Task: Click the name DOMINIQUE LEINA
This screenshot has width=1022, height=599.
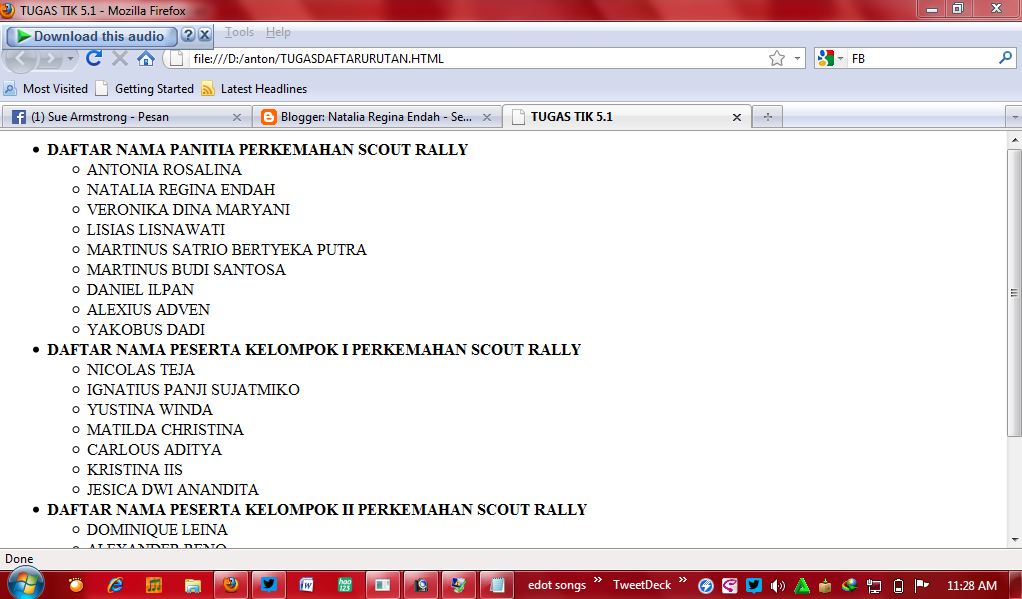Action: (x=157, y=529)
